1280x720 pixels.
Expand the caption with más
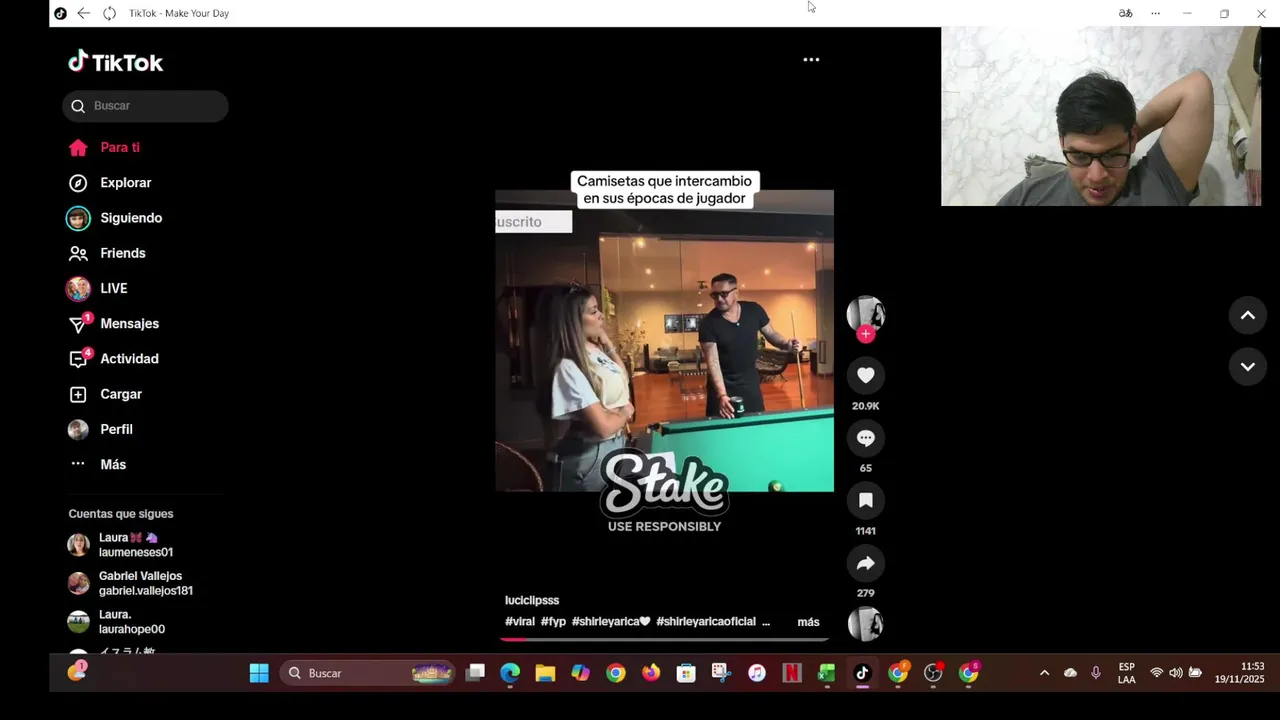point(808,622)
